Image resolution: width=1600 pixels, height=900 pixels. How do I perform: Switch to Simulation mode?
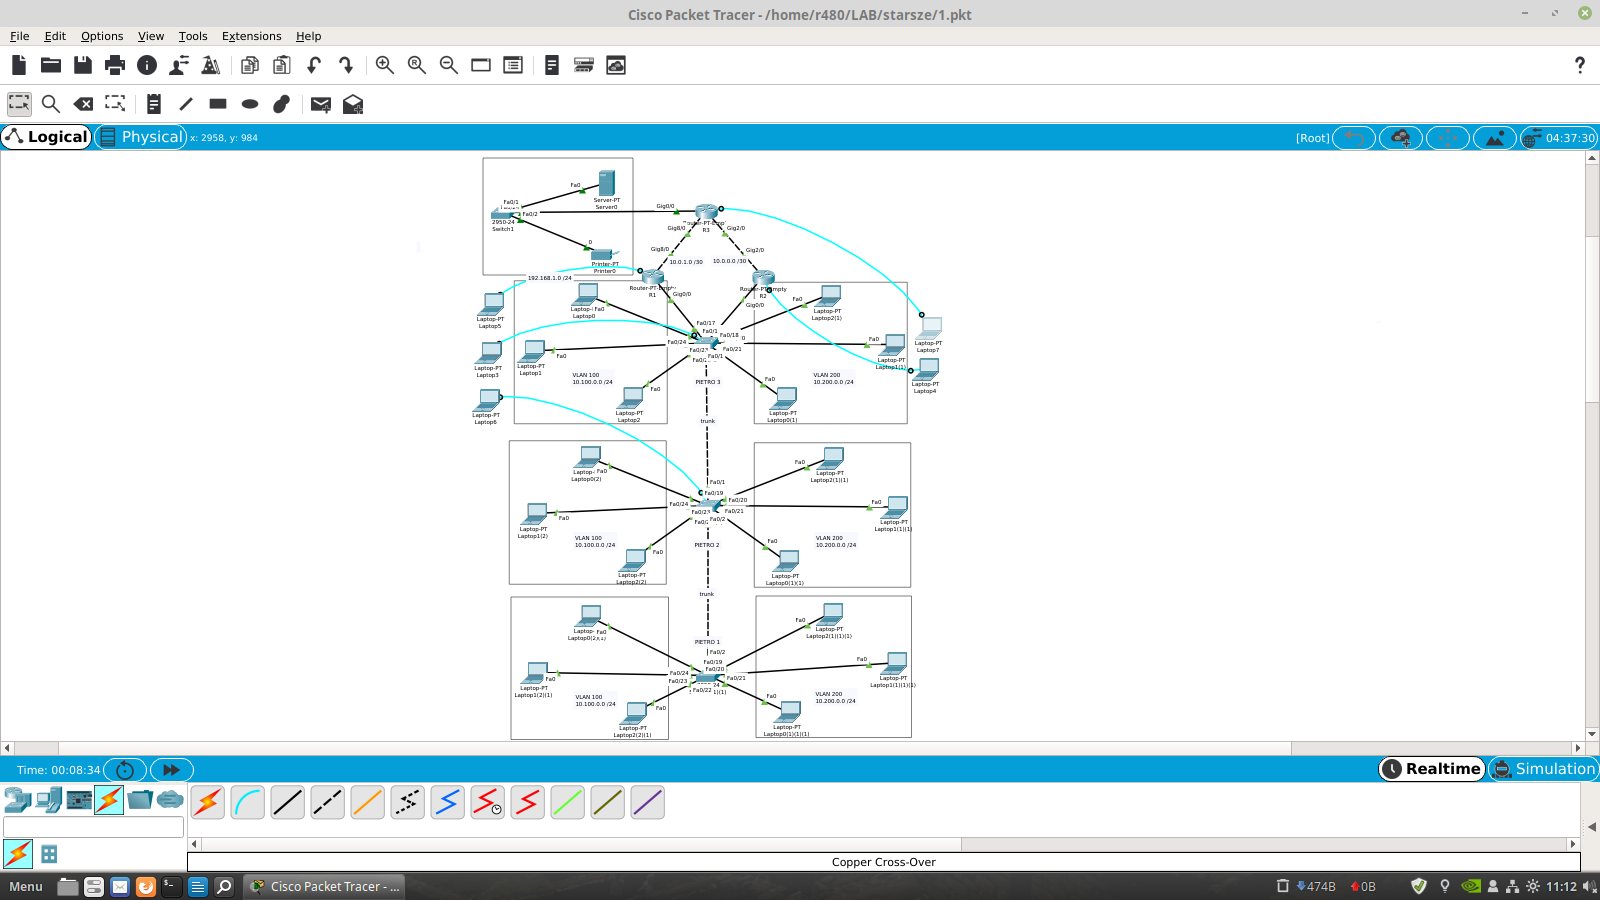pyautogui.click(x=1543, y=769)
